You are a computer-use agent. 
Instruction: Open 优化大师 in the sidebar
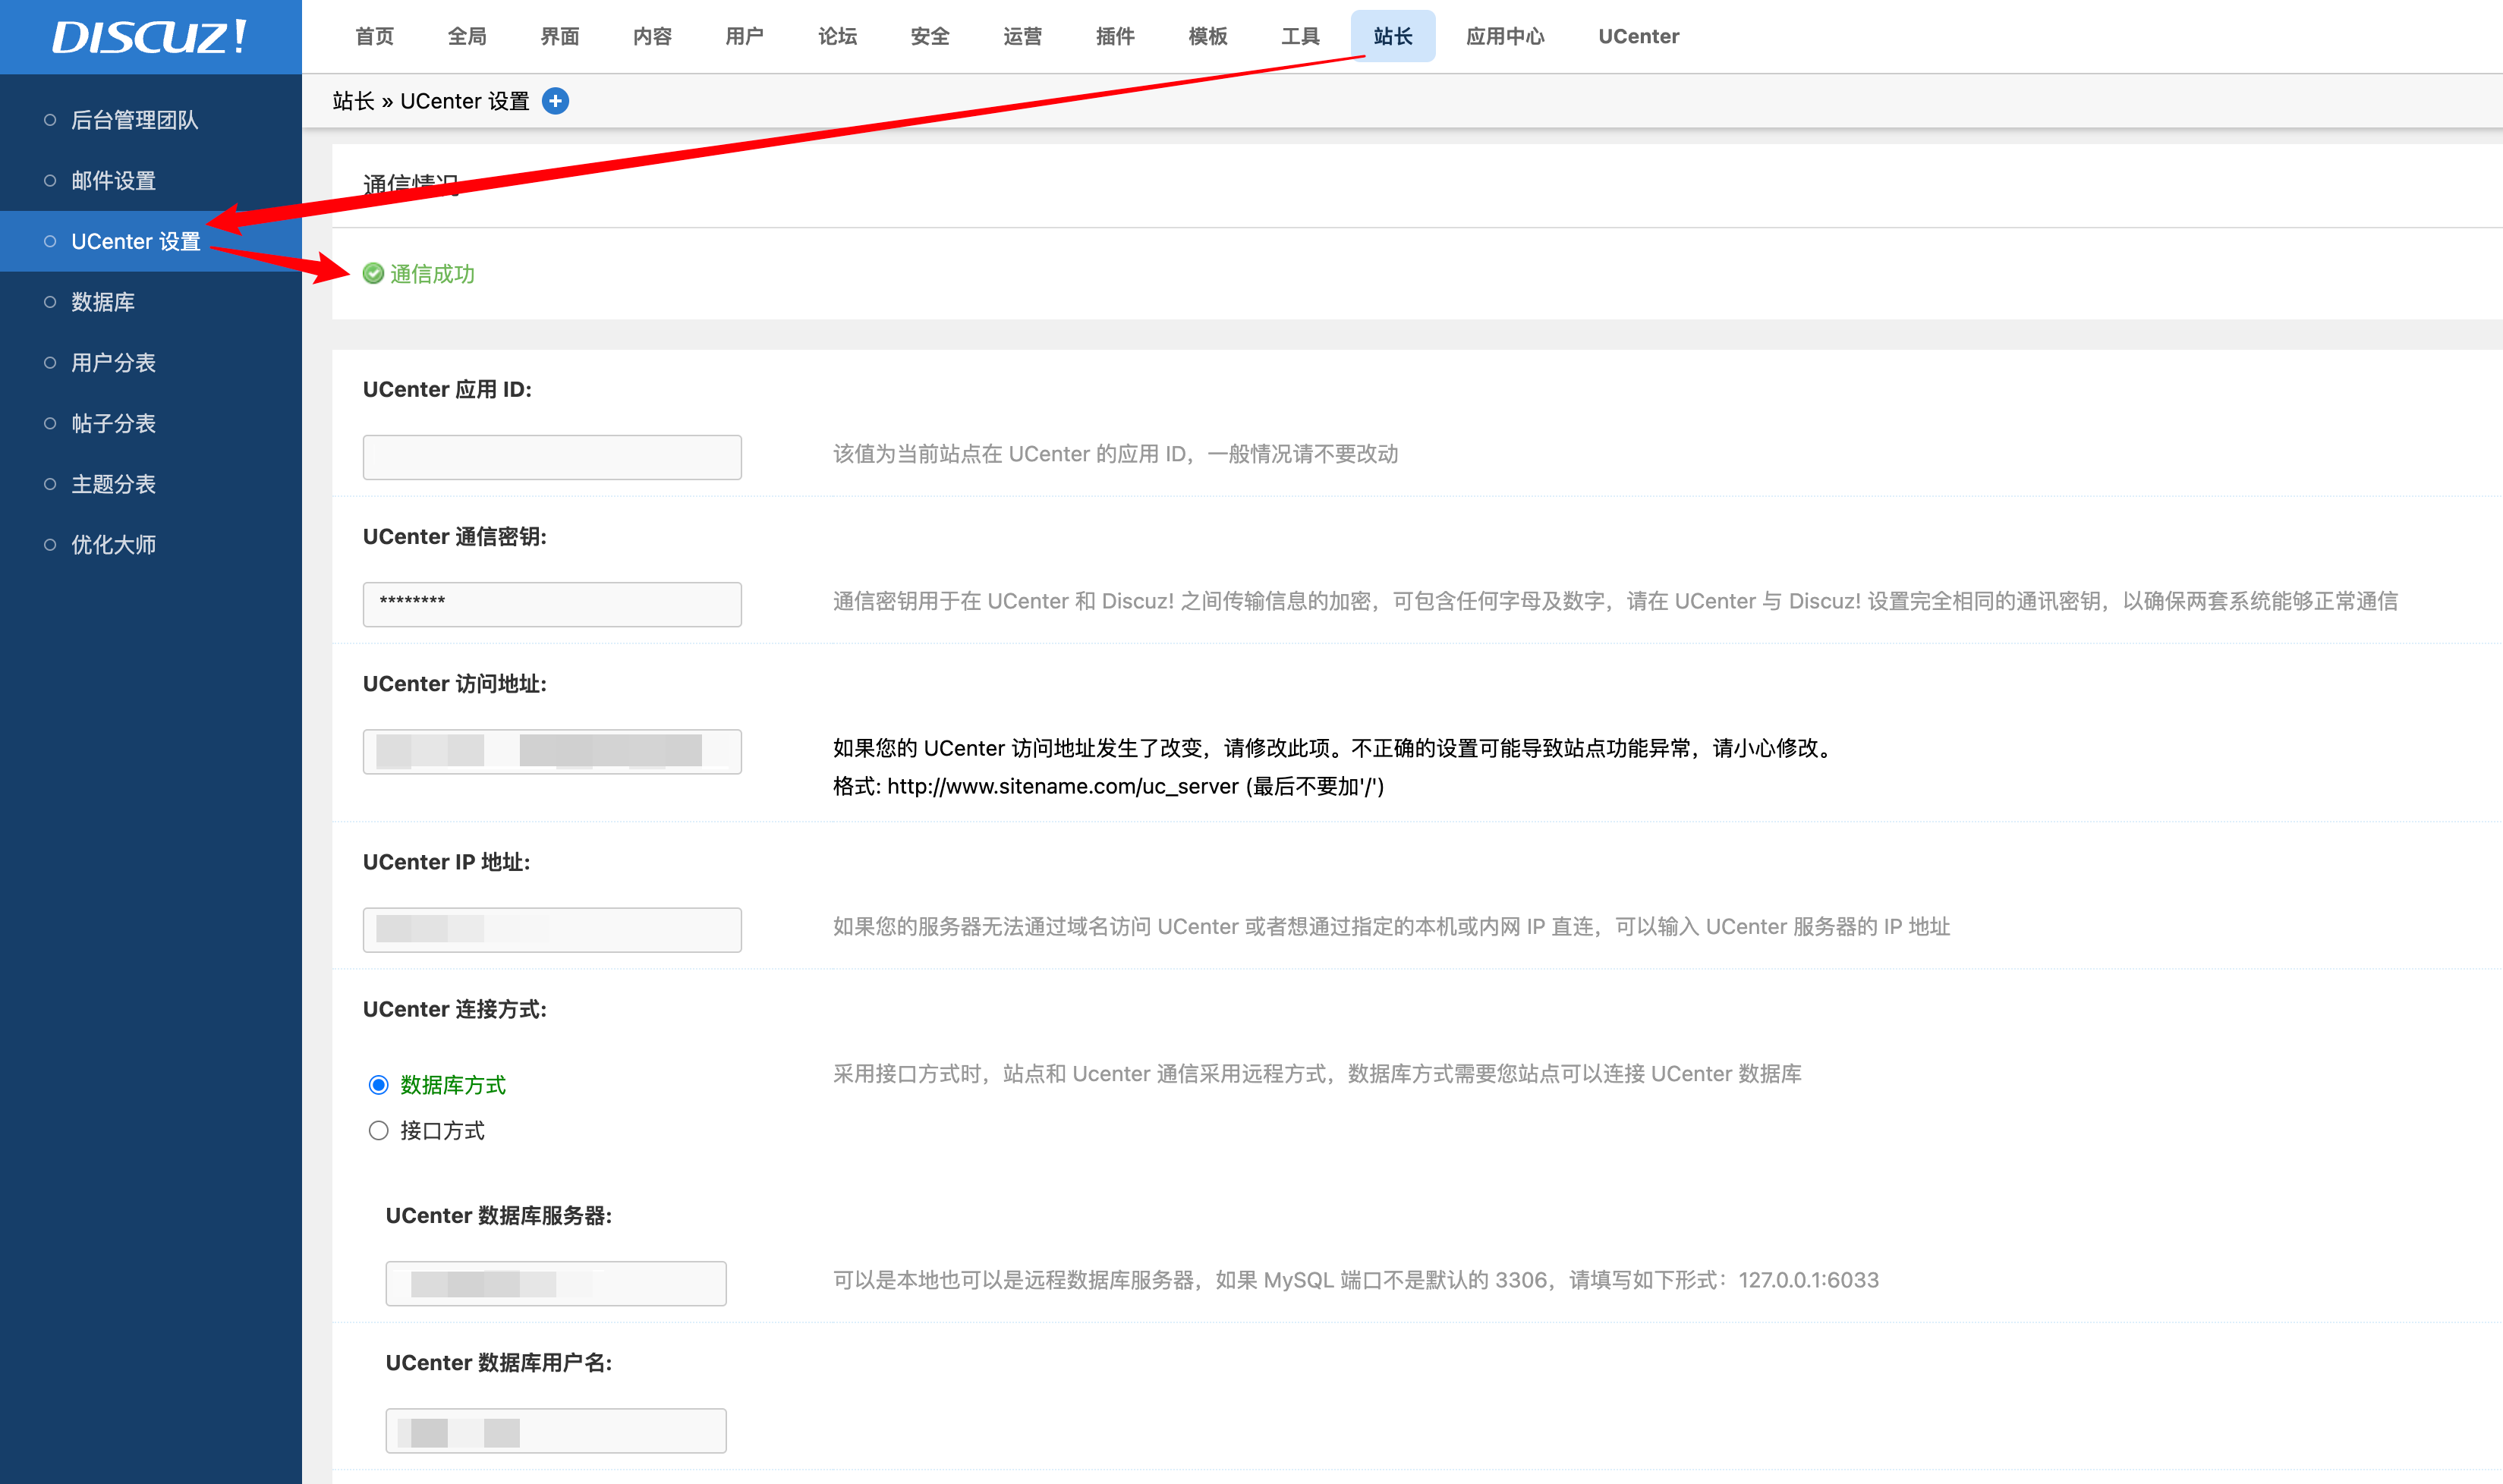(x=113, y=545)
